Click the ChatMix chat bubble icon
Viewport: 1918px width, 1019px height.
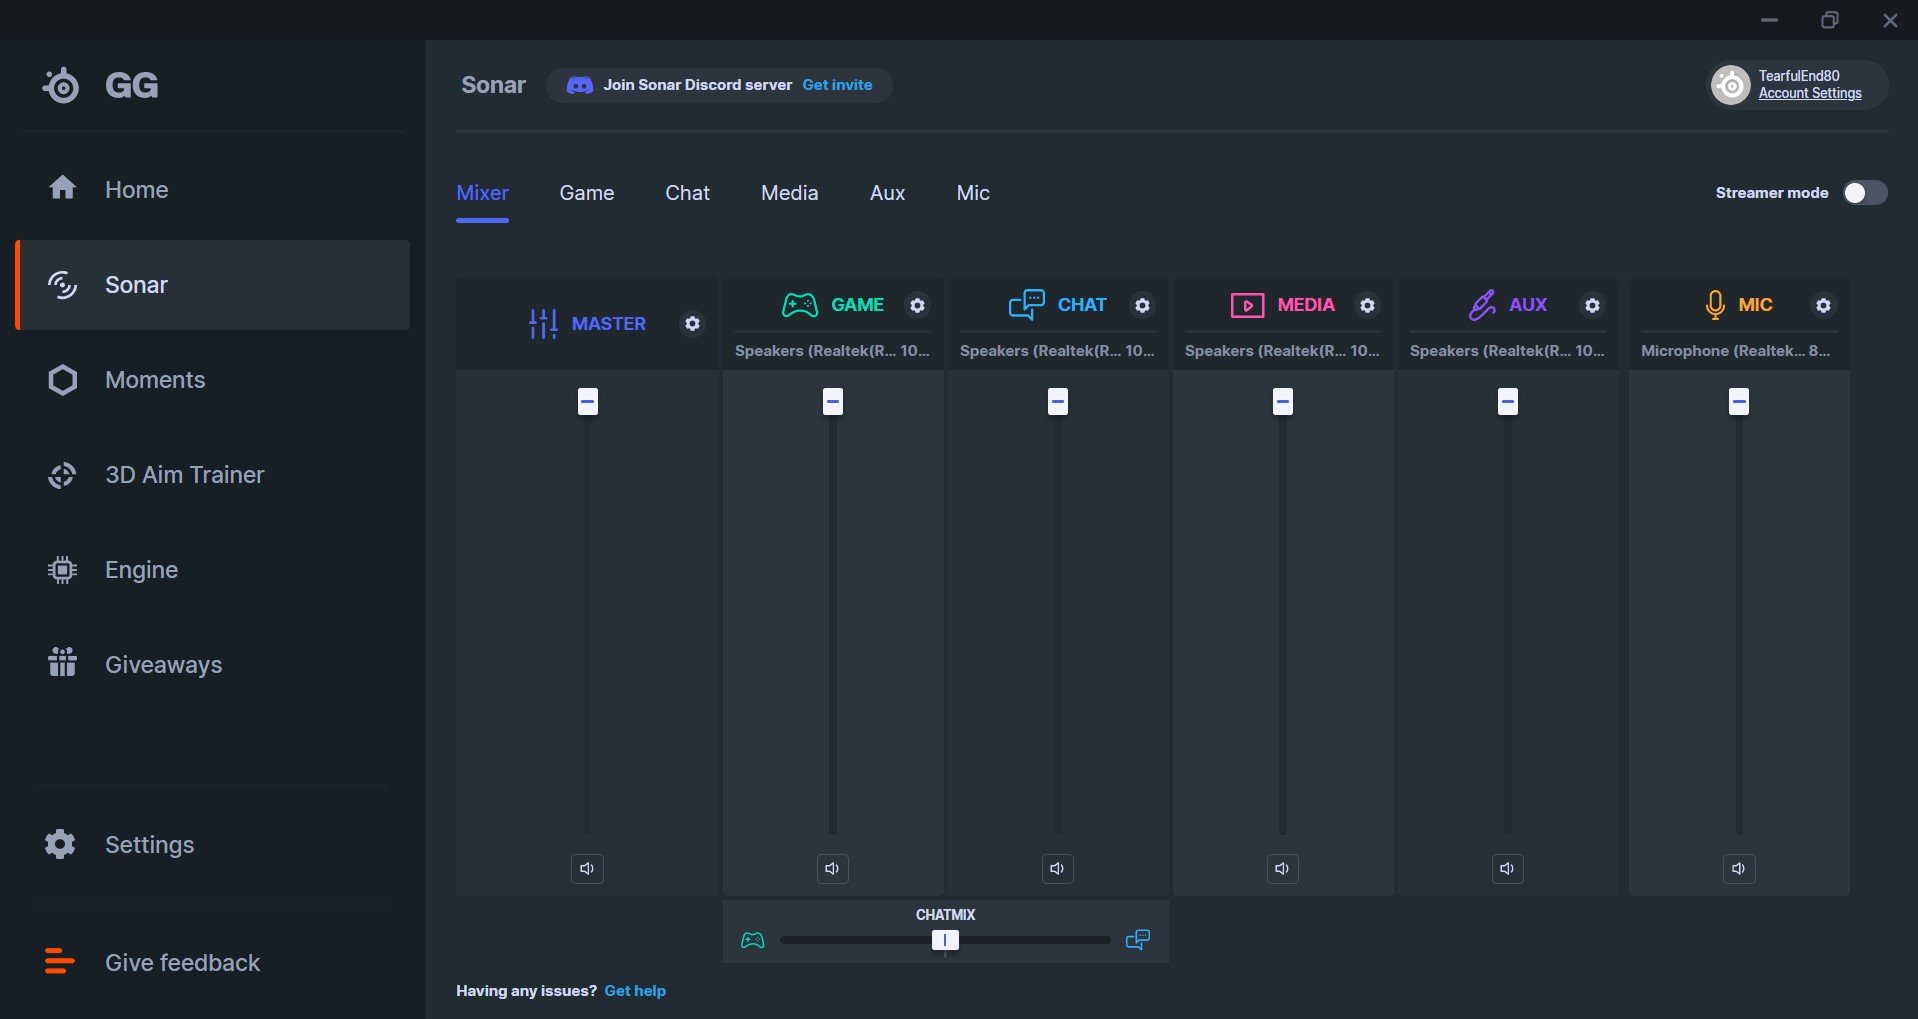click(1138, 940)
